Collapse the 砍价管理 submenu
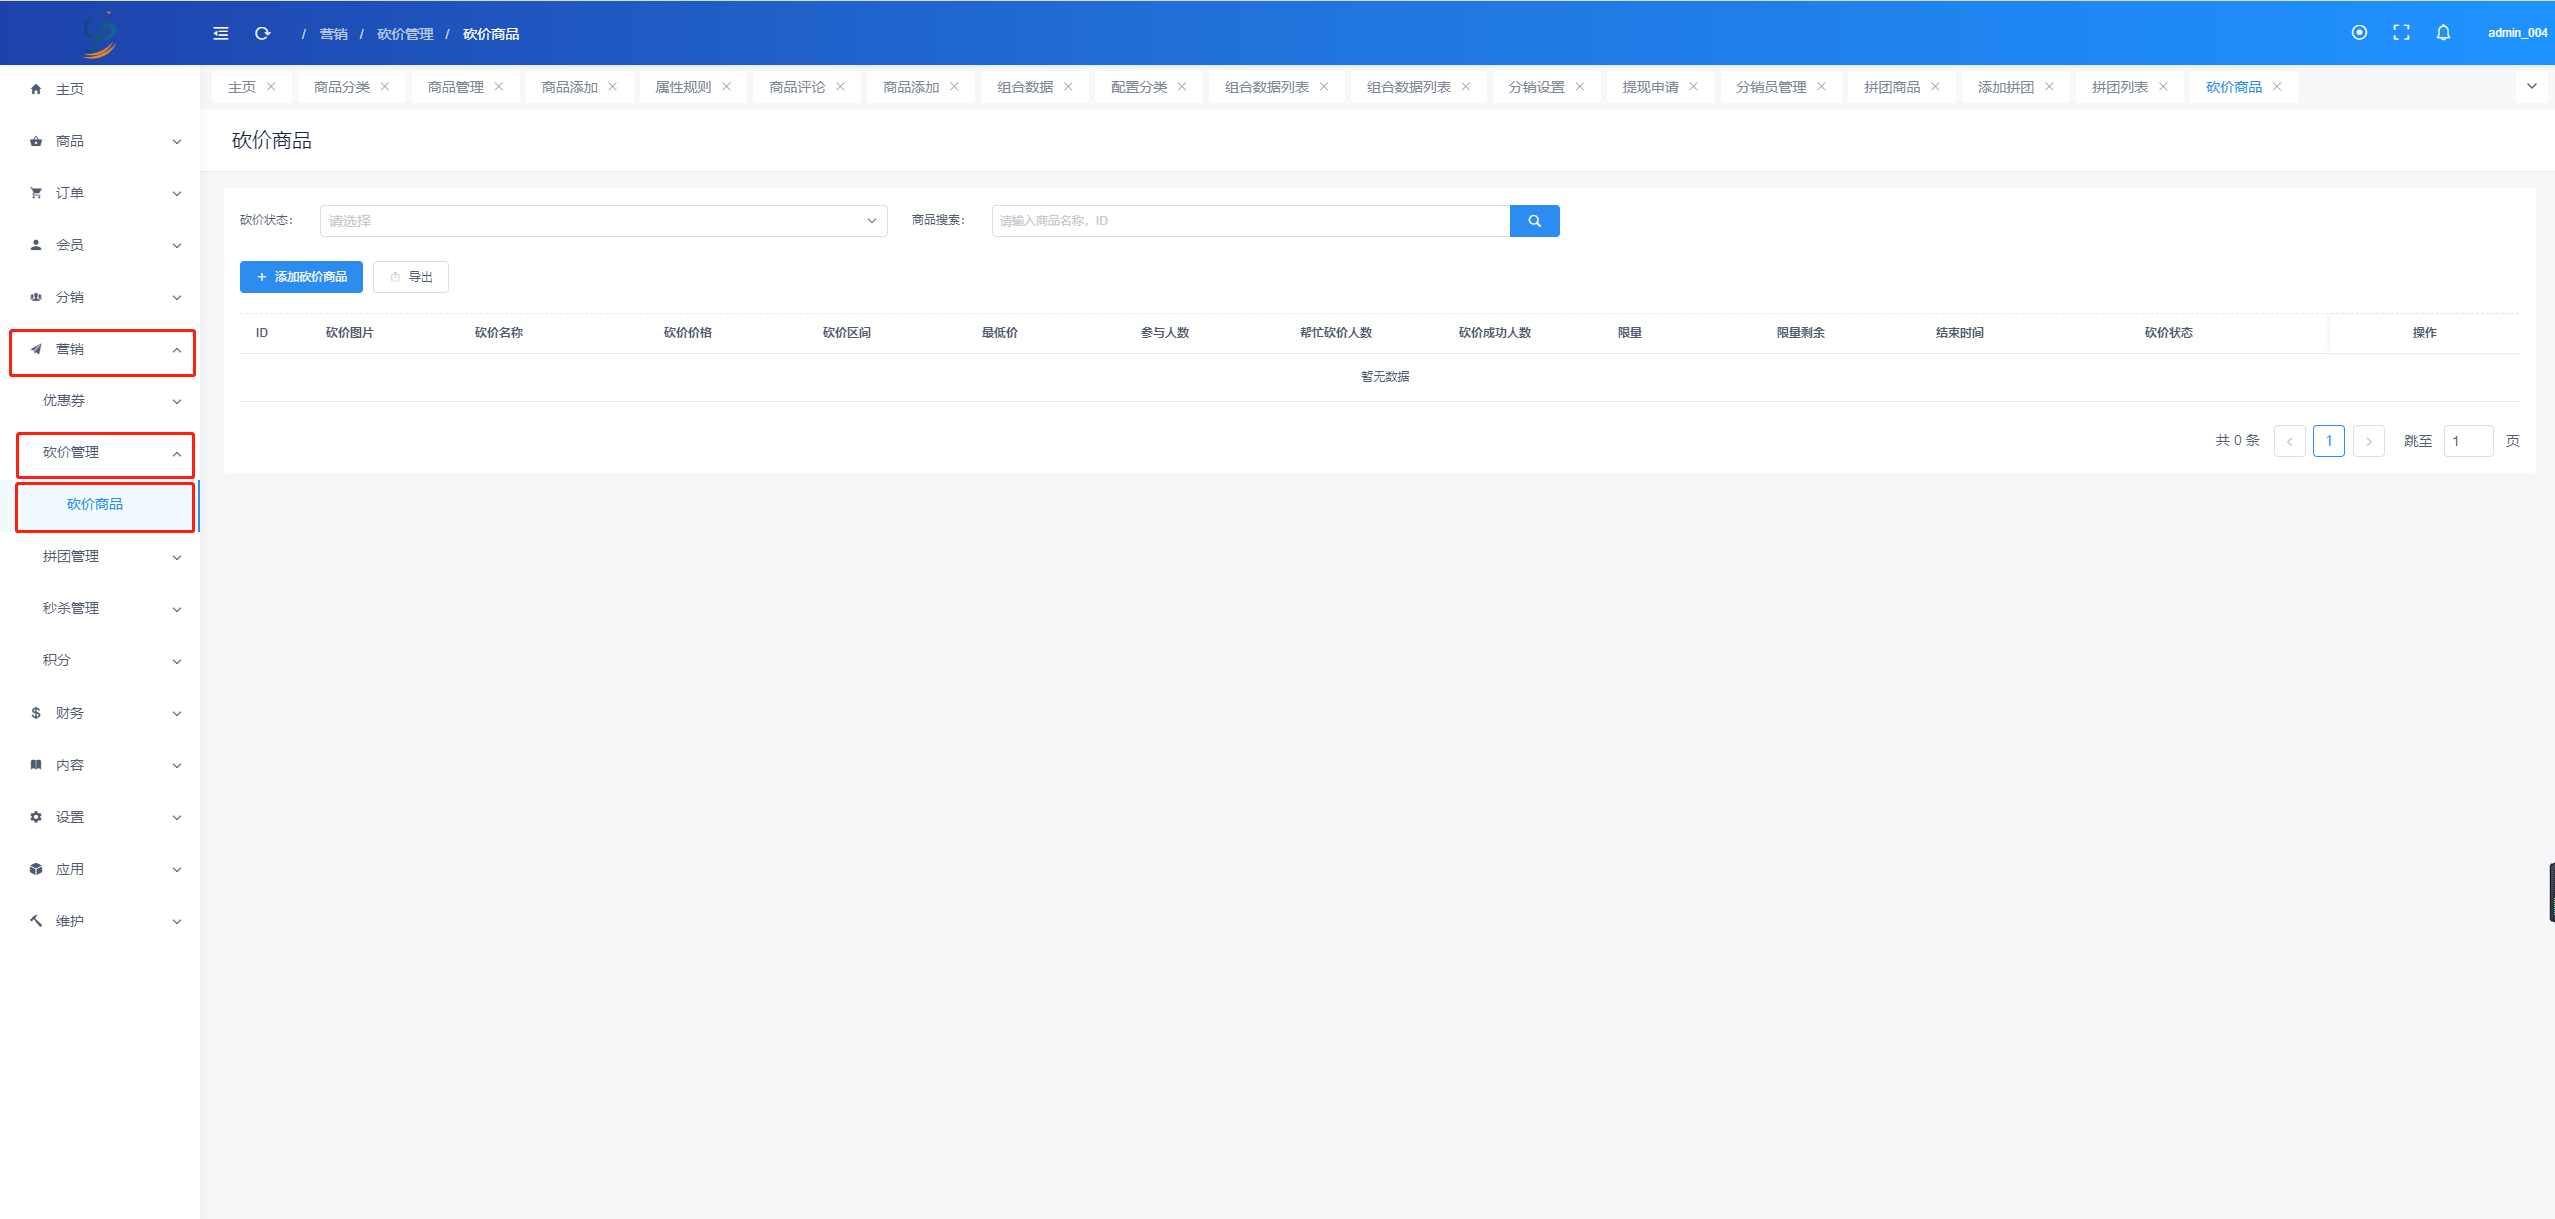This screenshot has height=1219, width=2555. (x=100, y=453)
